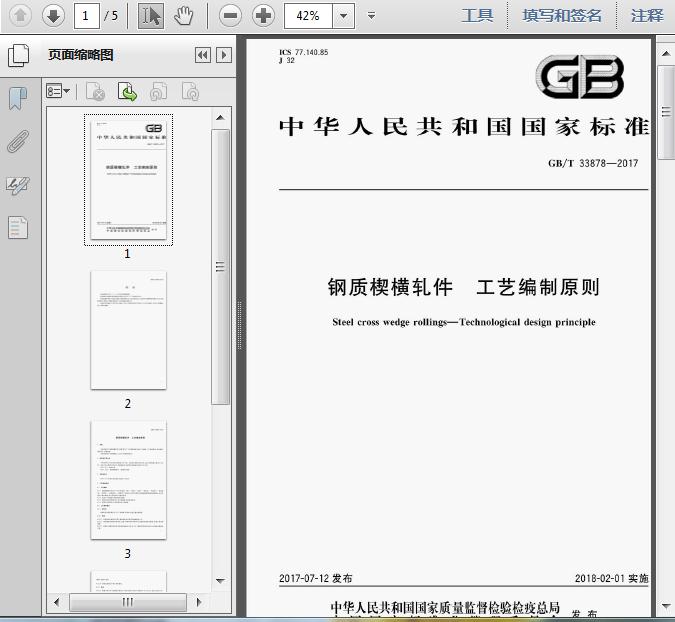Open the 工具 pane
The image size is (675, 622).
pyautogui.click(x=477, y=16)
